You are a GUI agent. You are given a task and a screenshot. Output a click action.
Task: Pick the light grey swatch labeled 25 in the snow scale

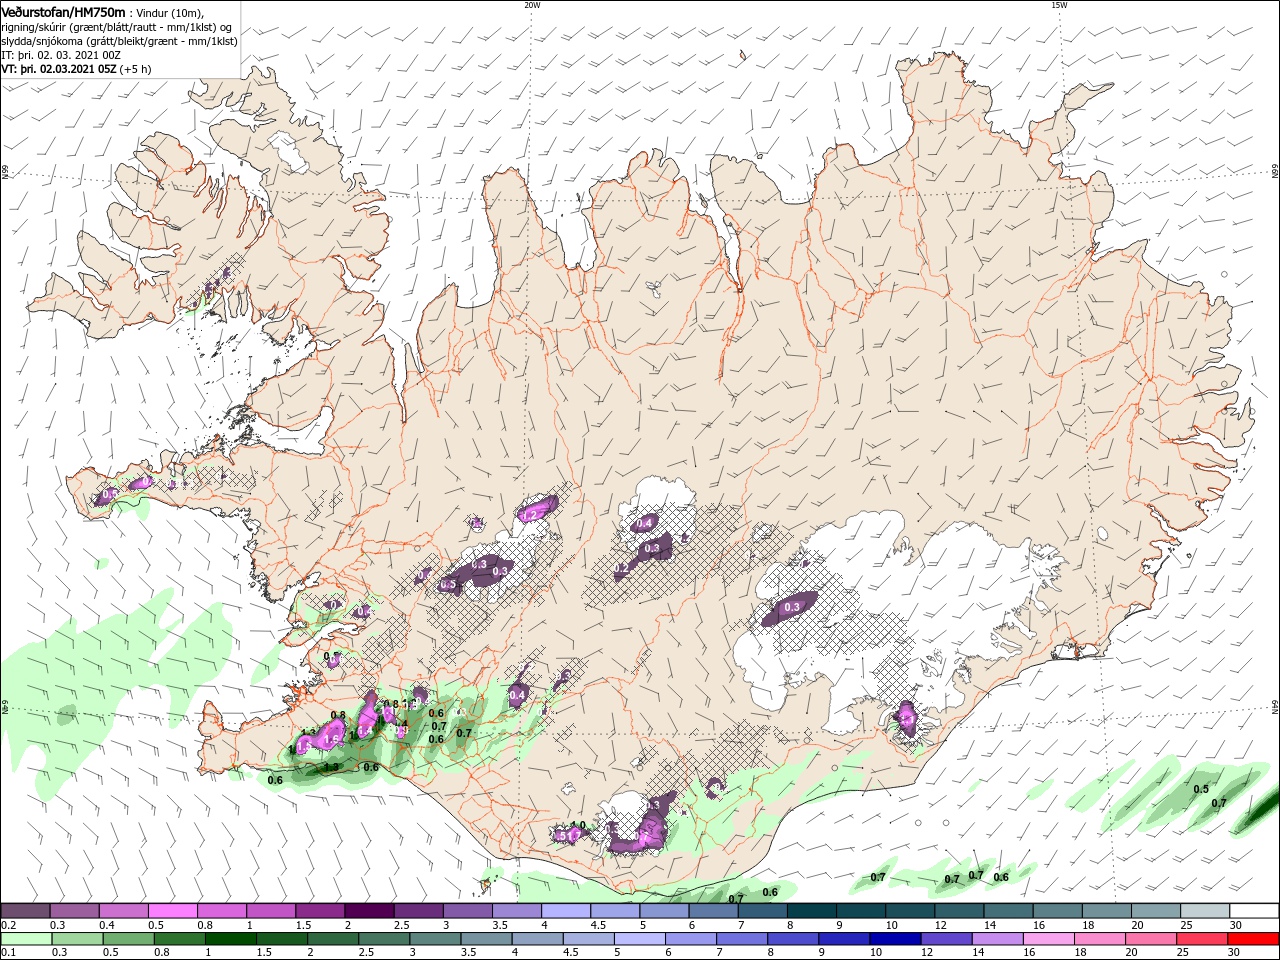point(1205,911)
